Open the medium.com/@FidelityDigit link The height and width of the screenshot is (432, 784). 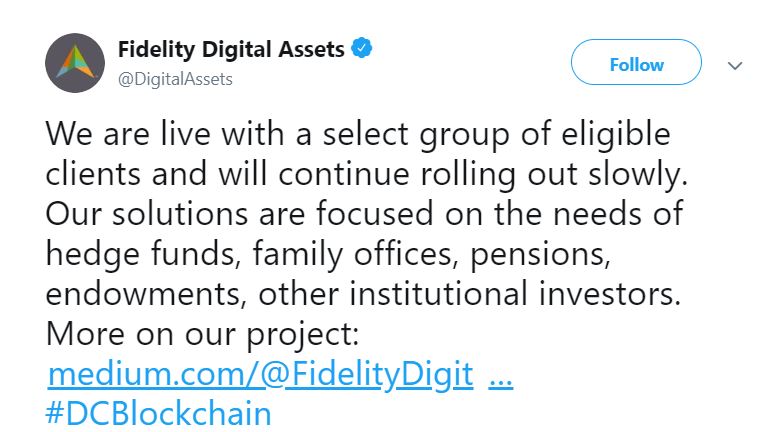(260, 374)
